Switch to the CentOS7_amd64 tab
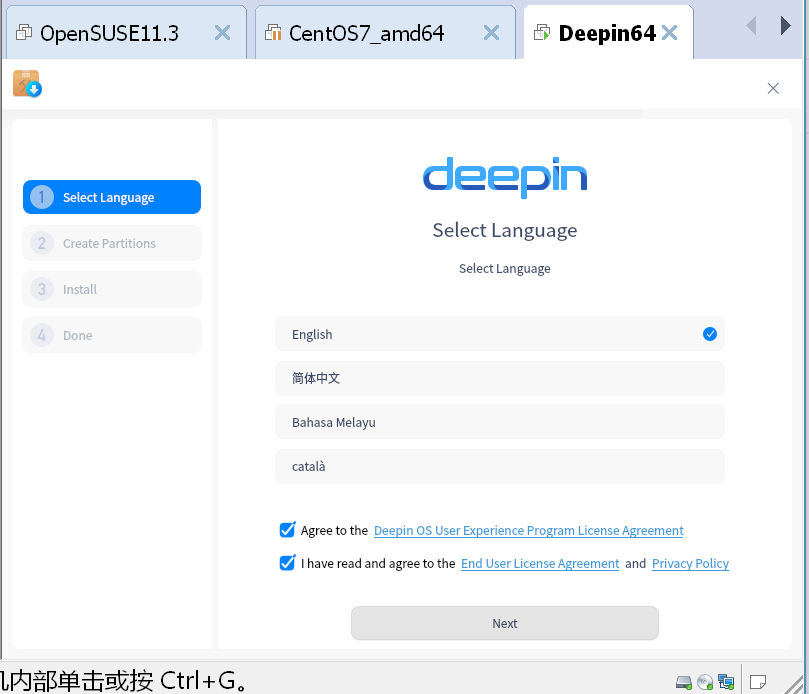809x694 pixels. click(x=385, y=33)
